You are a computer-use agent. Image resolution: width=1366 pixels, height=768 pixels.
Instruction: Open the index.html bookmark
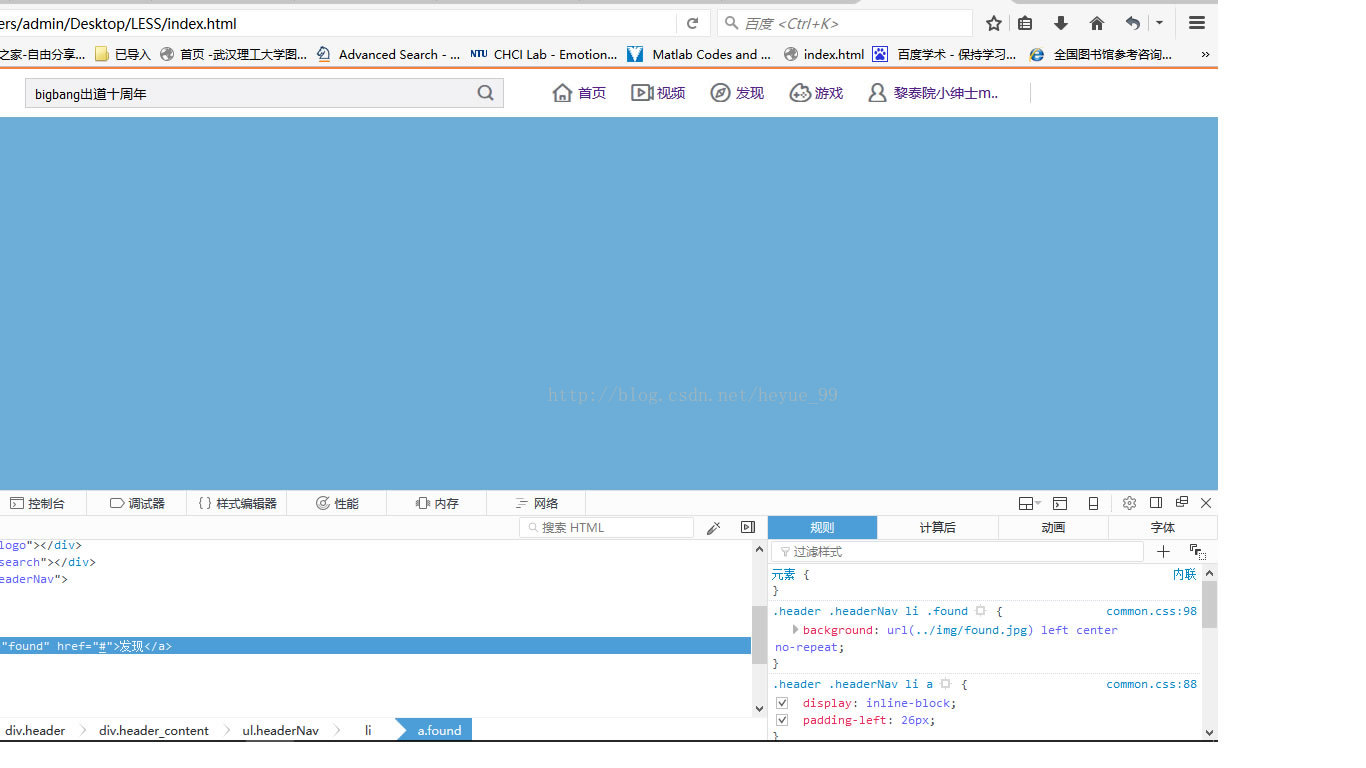823,55
